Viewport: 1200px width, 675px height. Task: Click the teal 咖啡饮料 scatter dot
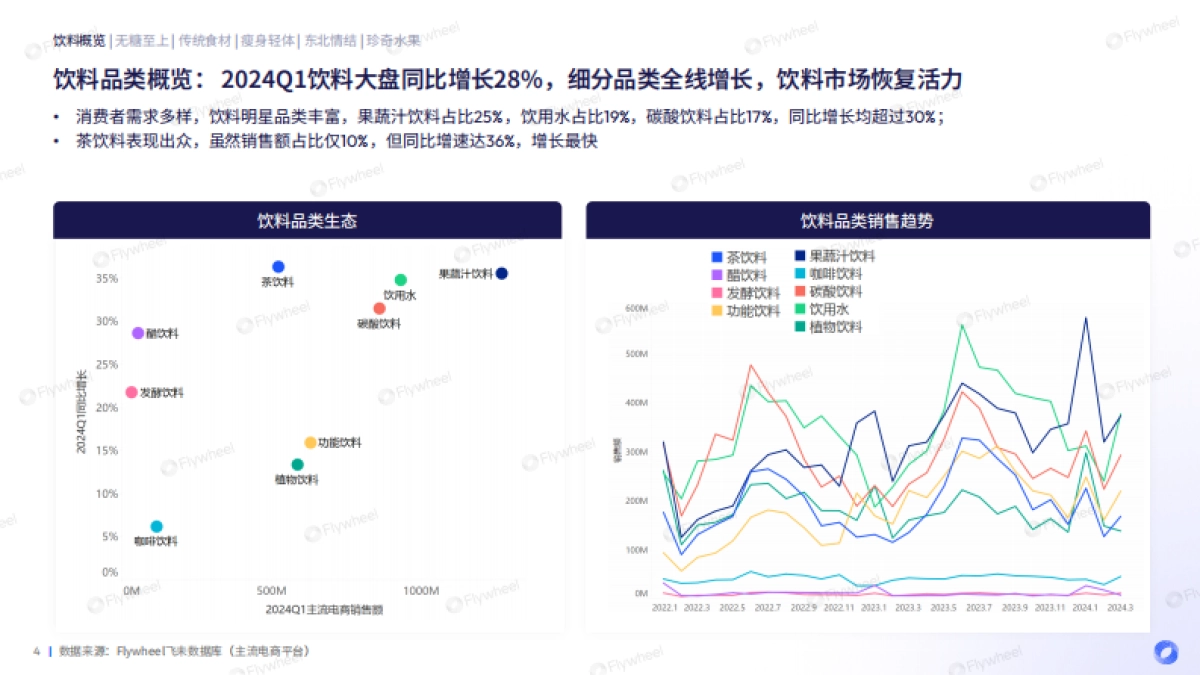(x=156, y=524)
